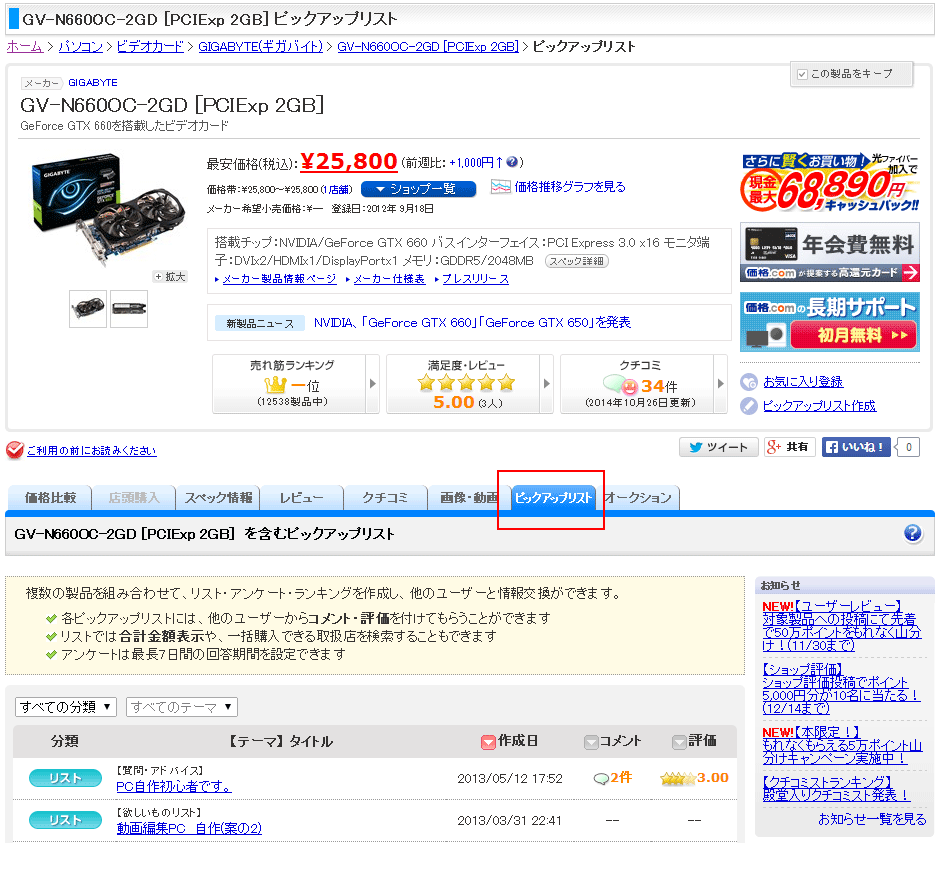
Task: Open the GIGABYTE maker link
Action: [x=93, y=83]
